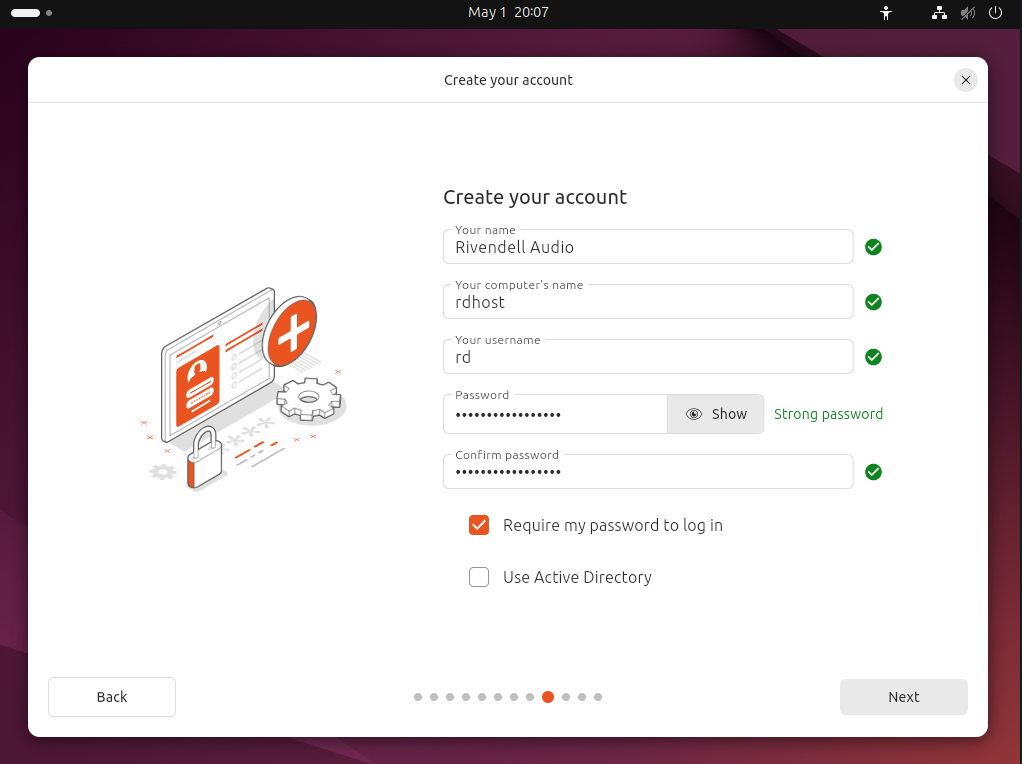Show the password with the eye button
Screen dimensions: 1022x764
[715, 414]
